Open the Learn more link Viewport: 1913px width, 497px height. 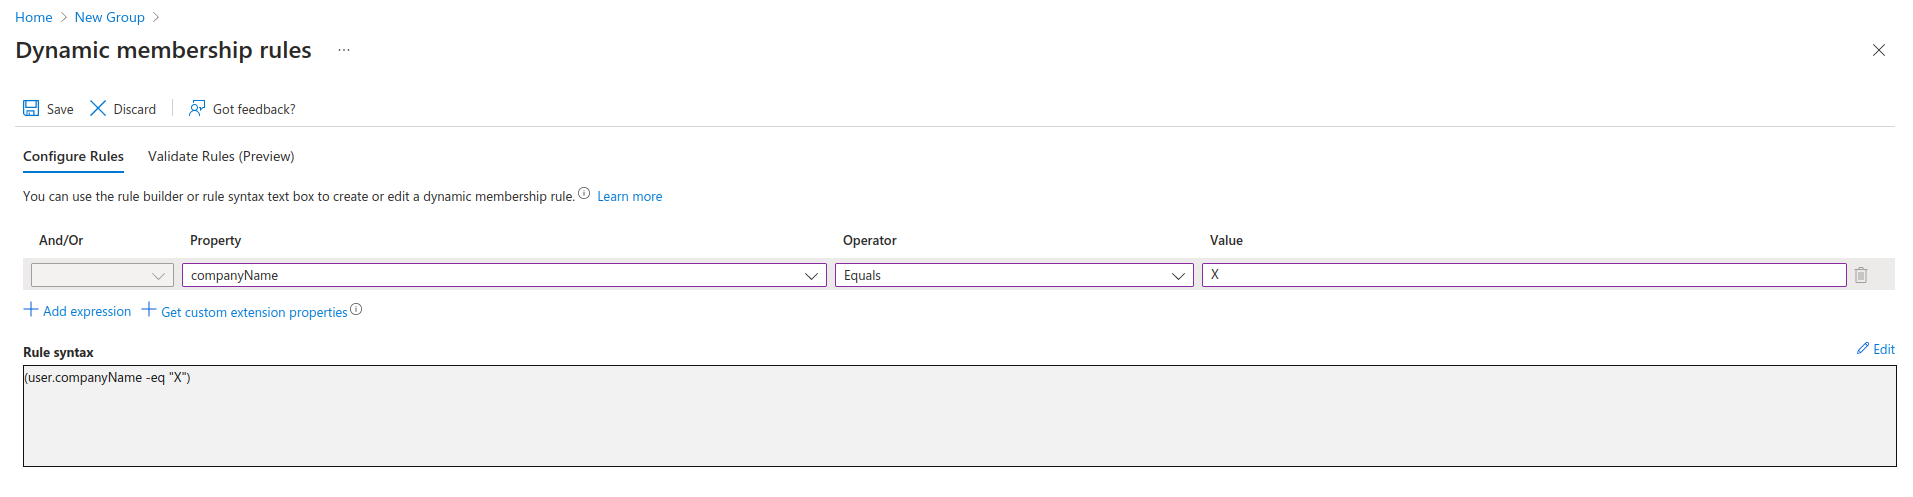629,196
